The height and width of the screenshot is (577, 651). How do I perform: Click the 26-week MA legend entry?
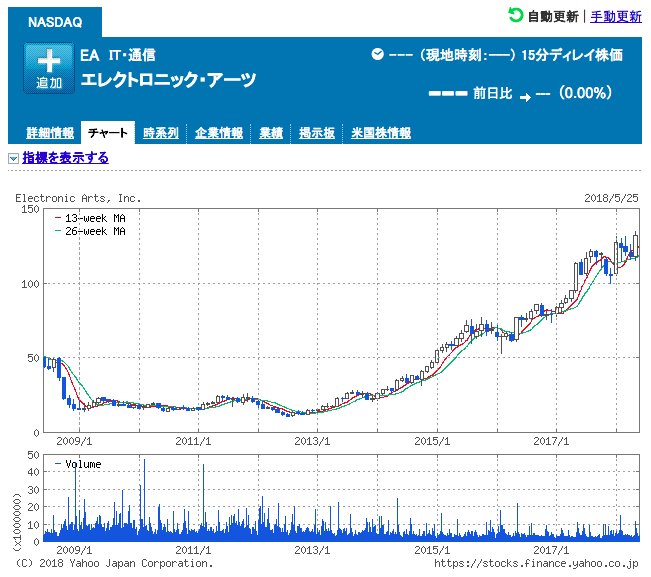(x=91, y=231)
